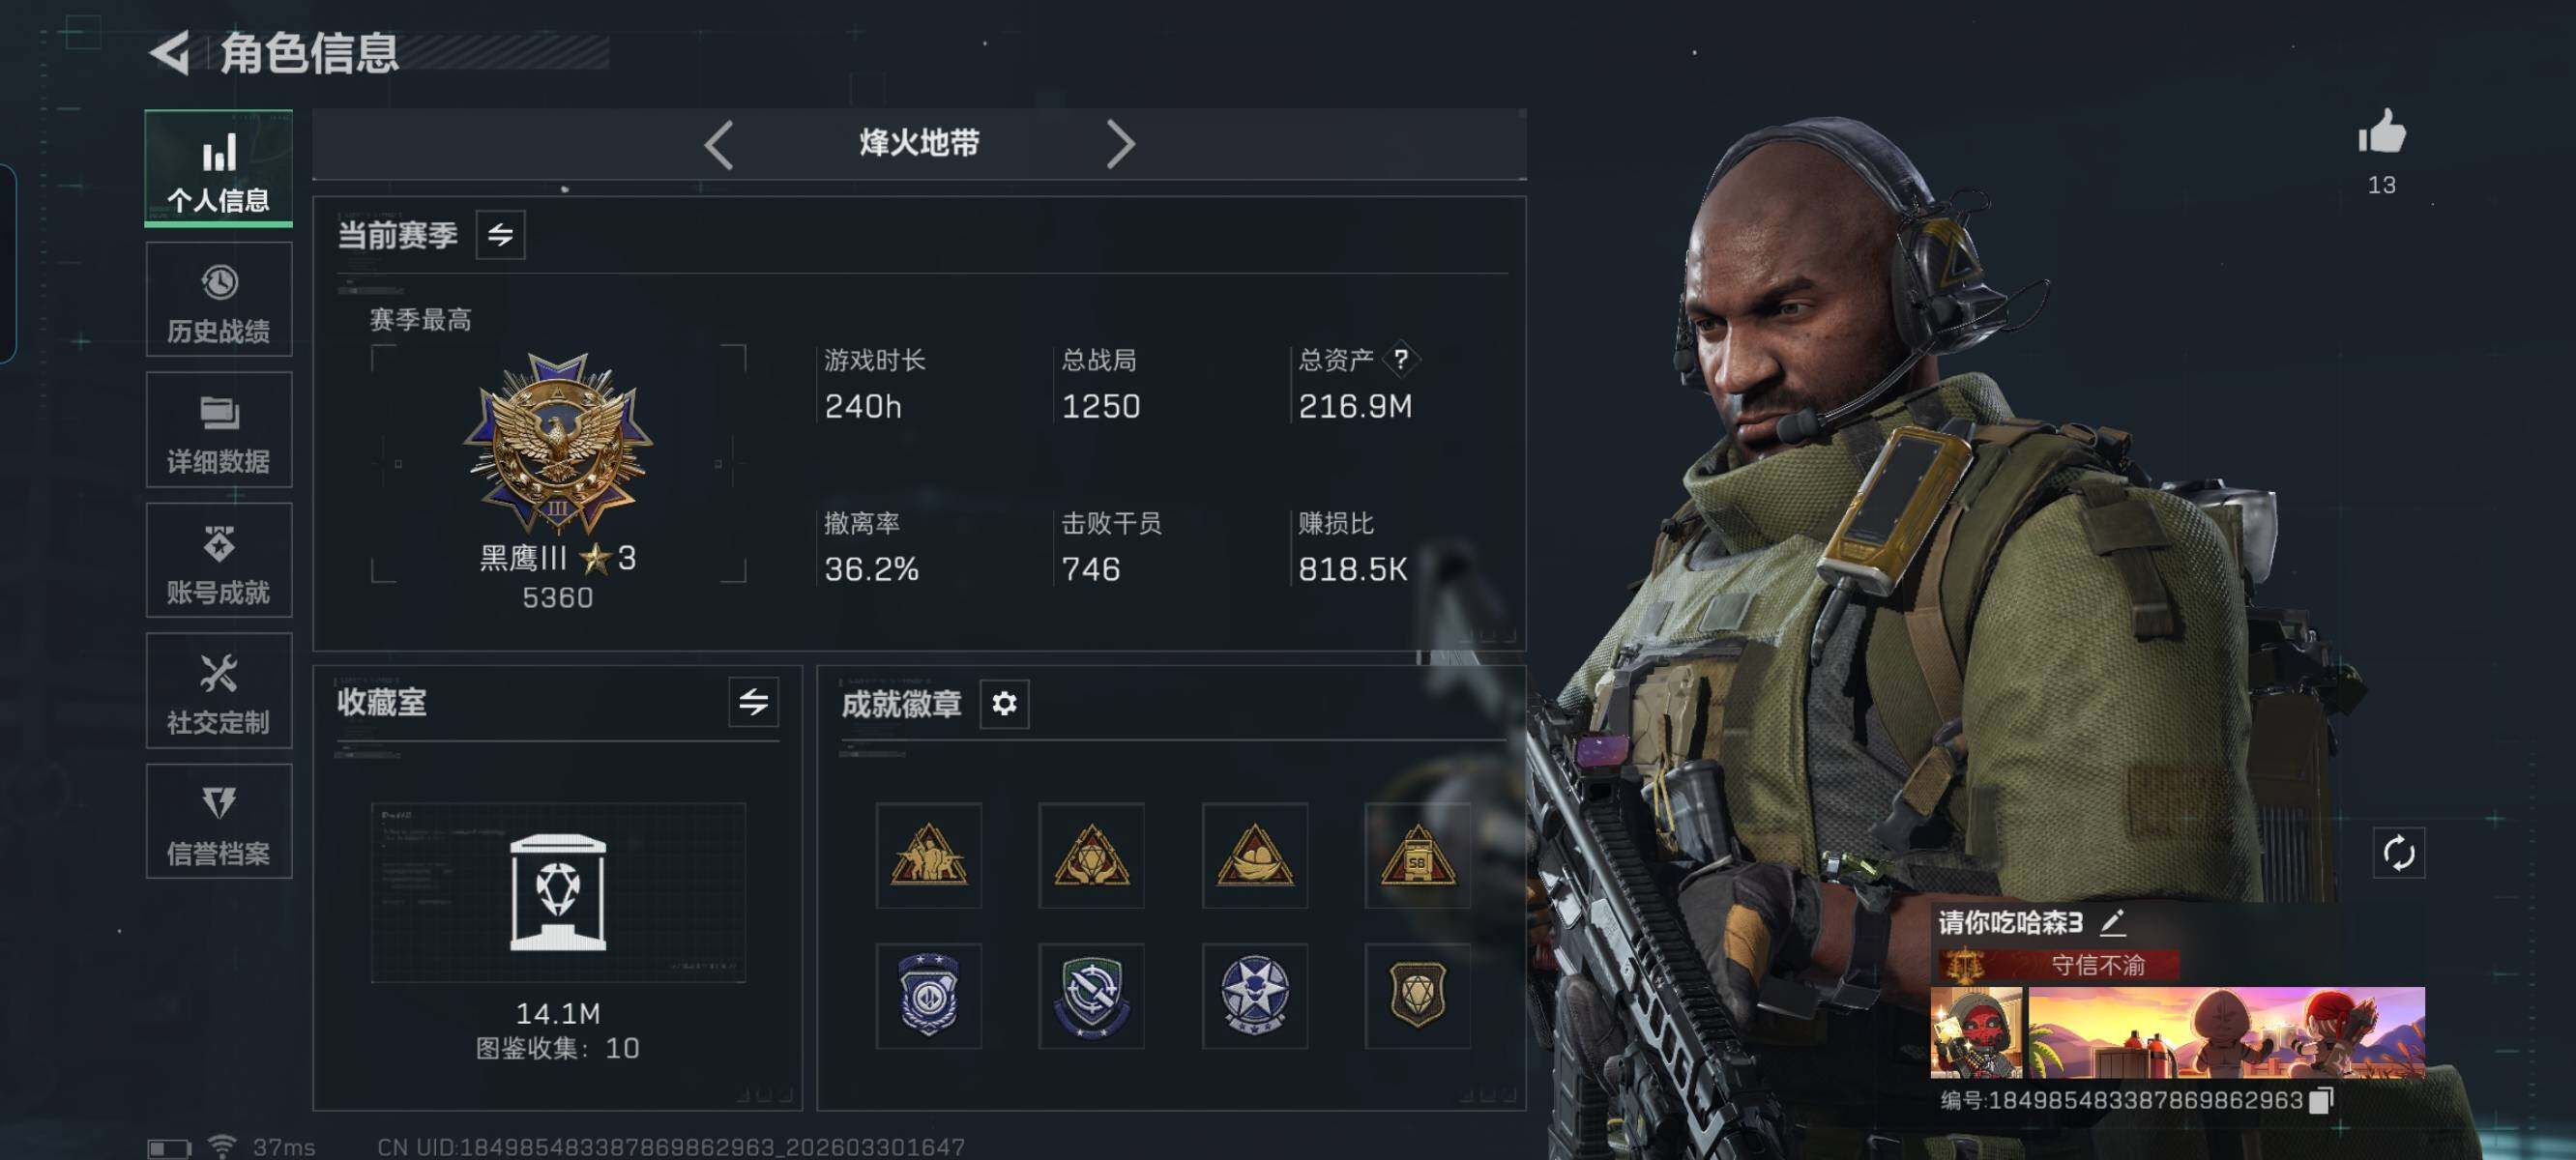The width and height of the screenshot is (2576, 1160).
Task: Switch to the next mode with right chevron
Action: coord(1120,145)
